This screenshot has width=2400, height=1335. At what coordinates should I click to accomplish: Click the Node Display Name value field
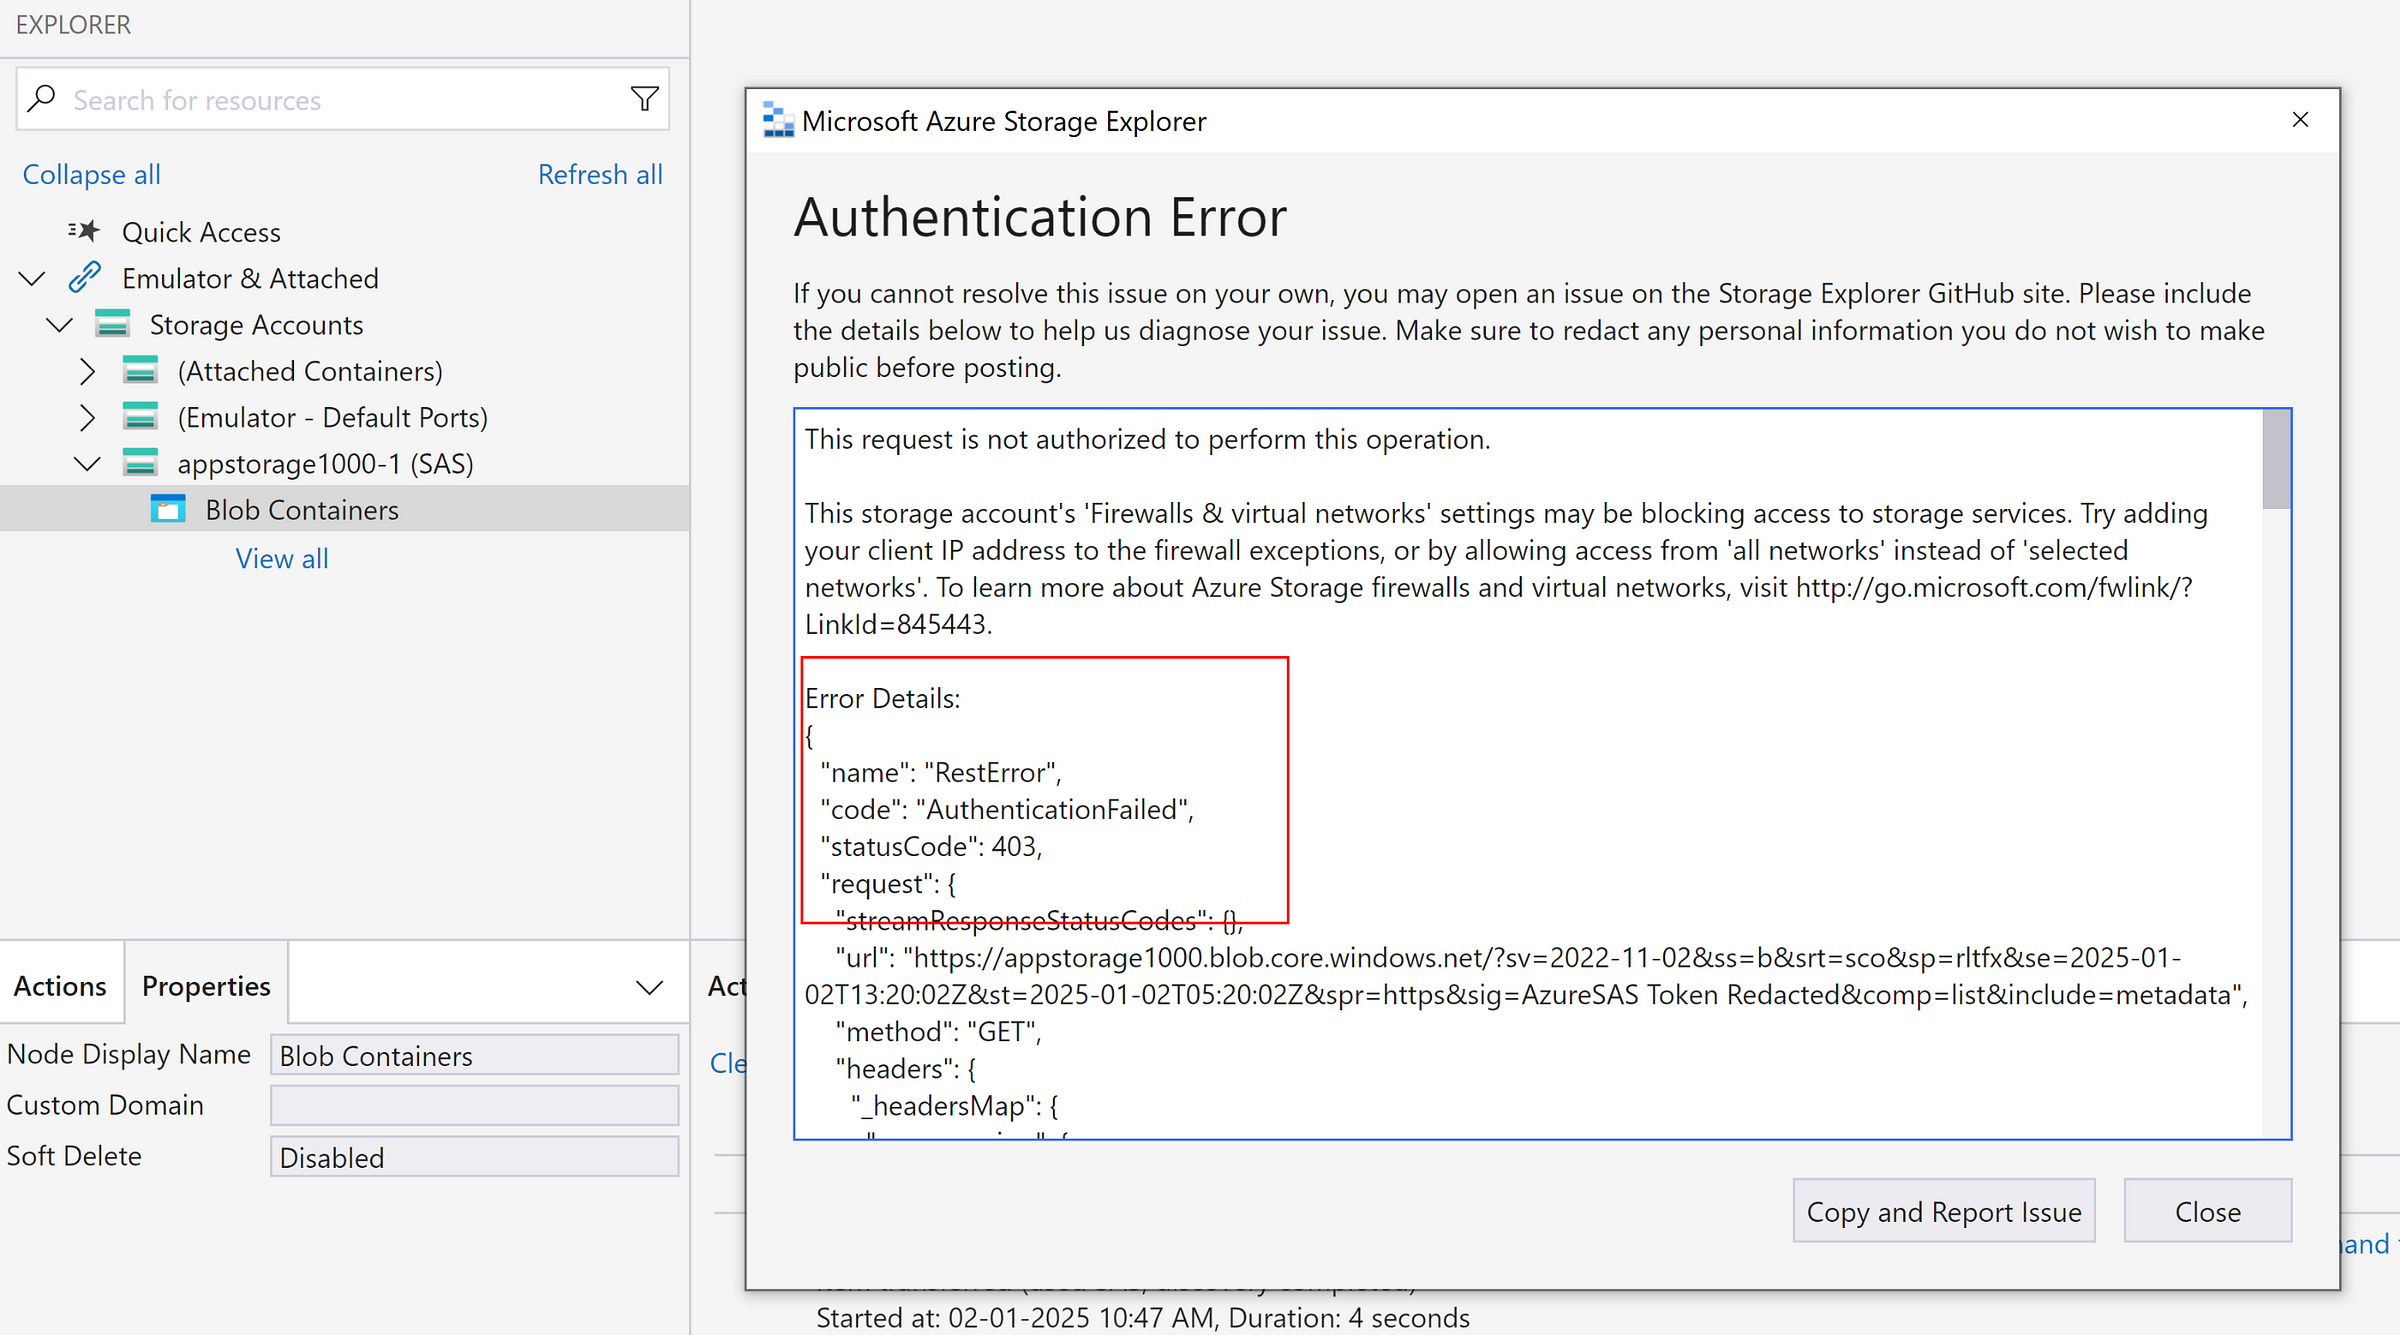point(475,1055)
